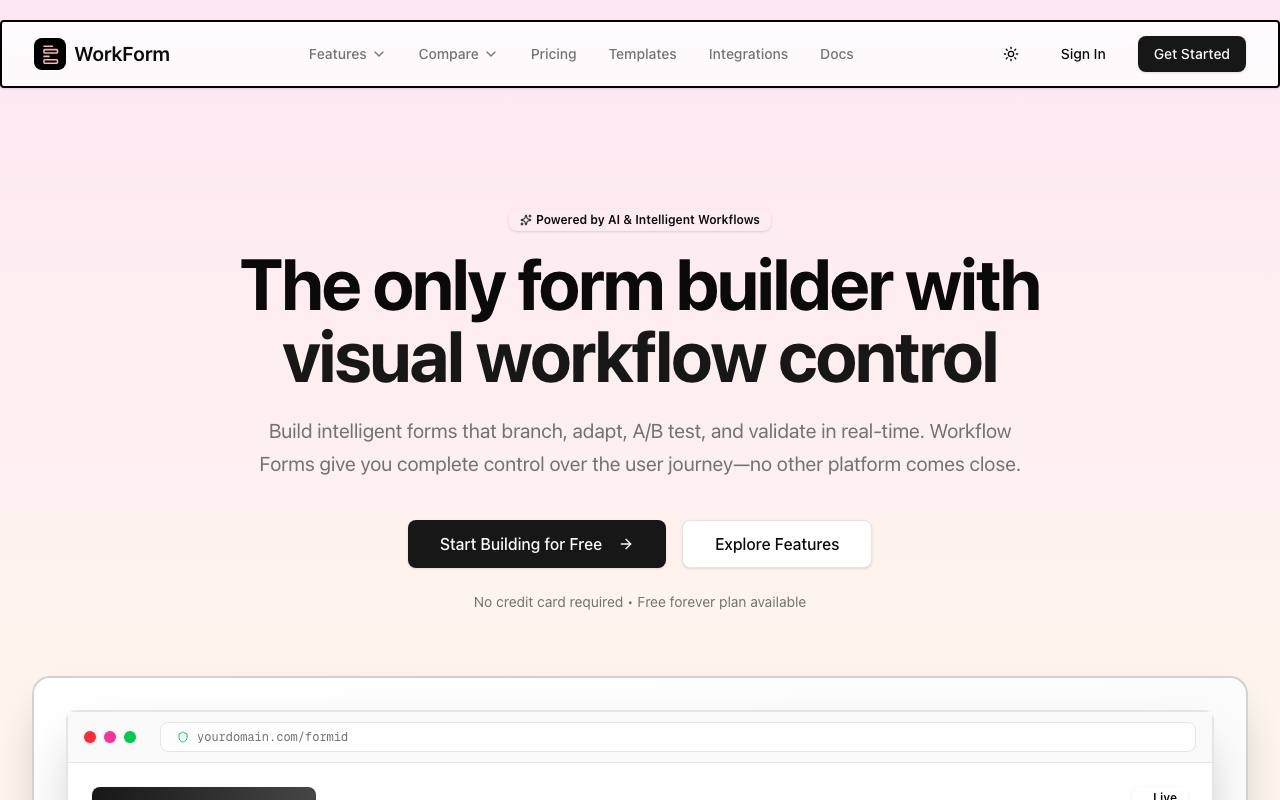Toggle the light/dark theme sun icon
Screen dimensions: 1280x800
(1011, 54)
